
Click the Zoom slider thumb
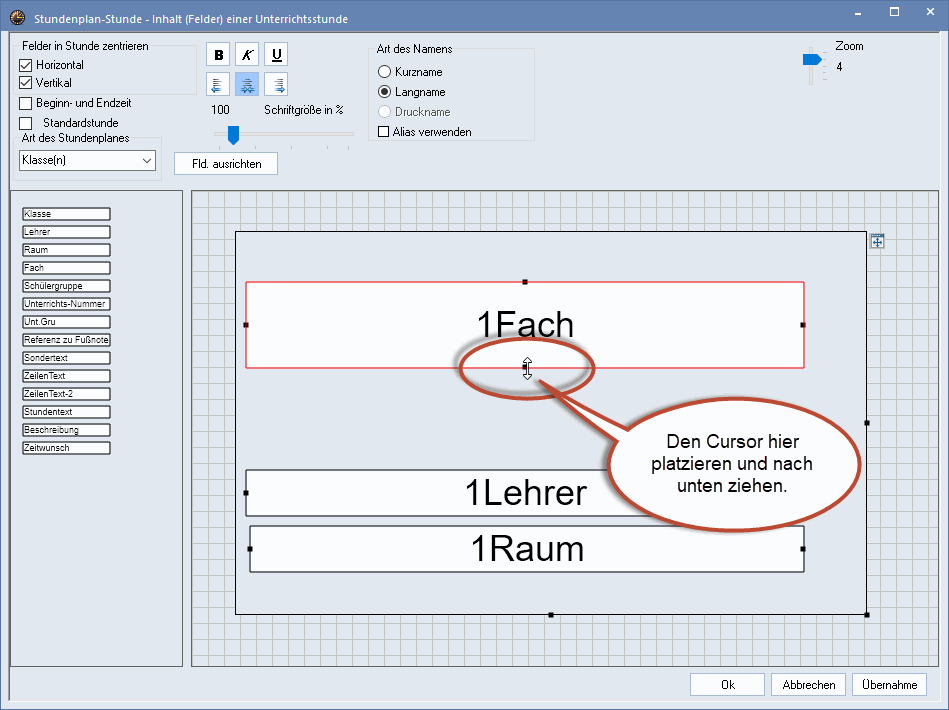(812, 59)
